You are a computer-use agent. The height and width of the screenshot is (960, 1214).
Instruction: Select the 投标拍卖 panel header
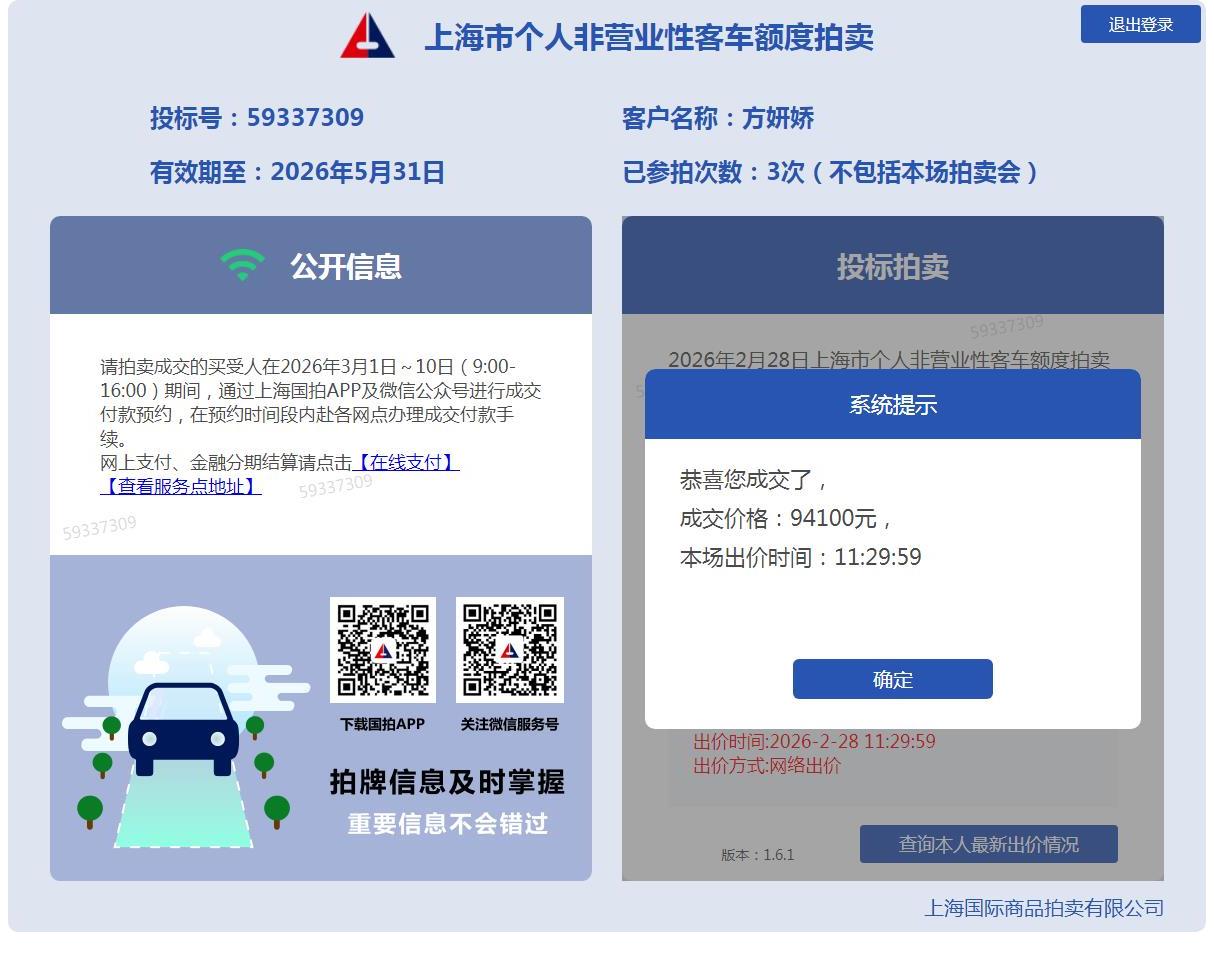(x=892, y=266)
